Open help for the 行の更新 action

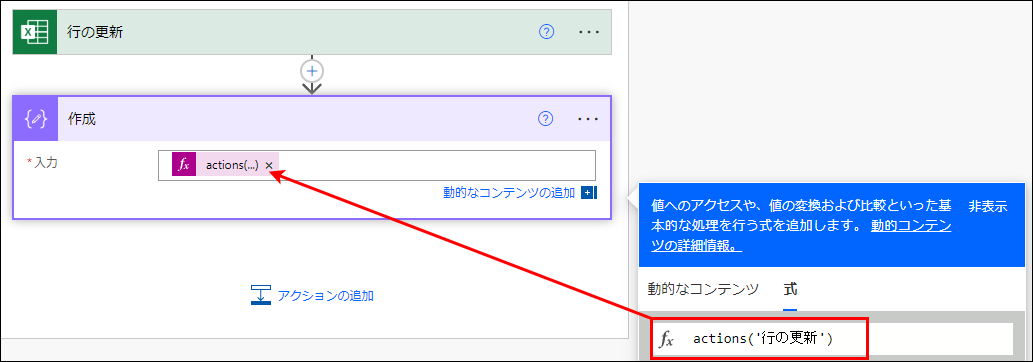[x=546, y=32]
